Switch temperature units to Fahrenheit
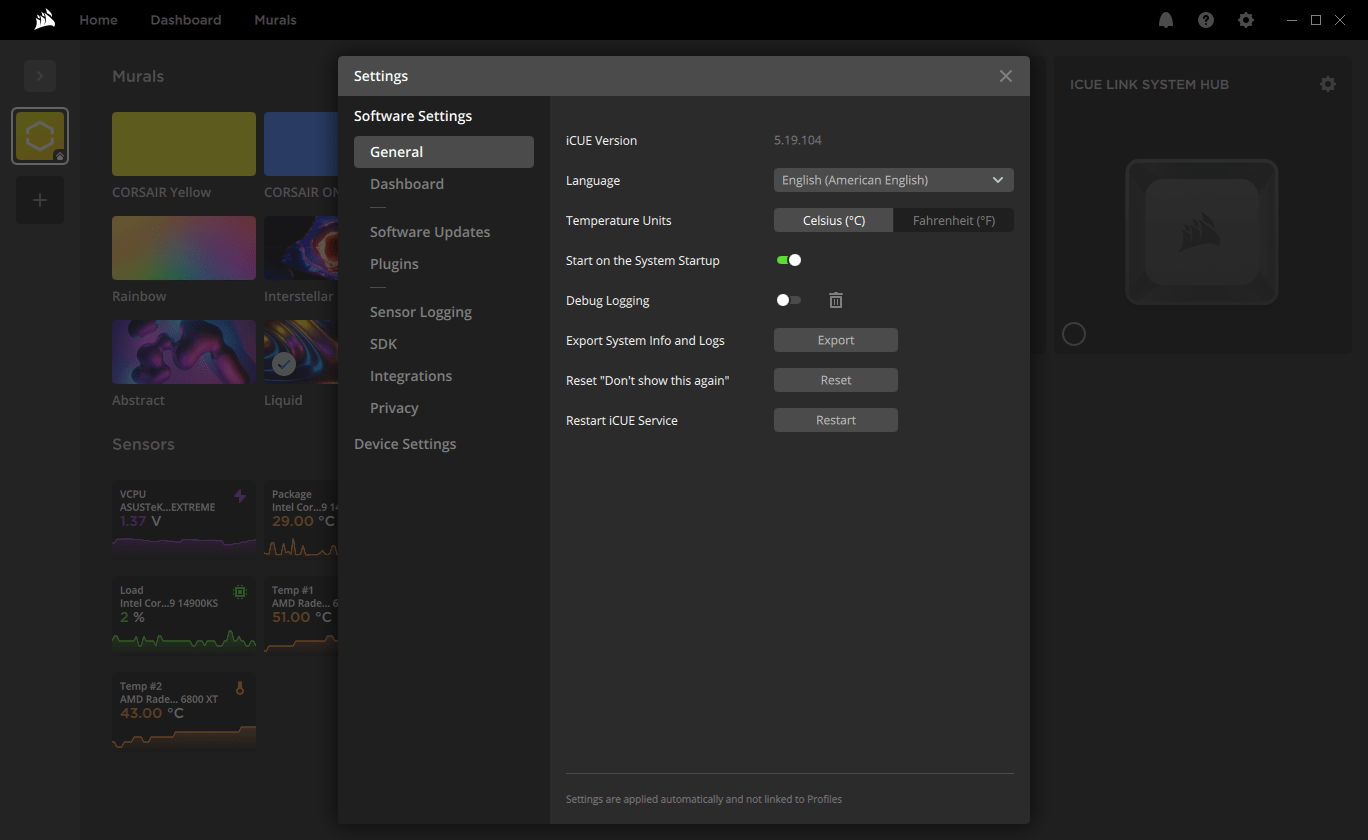 953,220
